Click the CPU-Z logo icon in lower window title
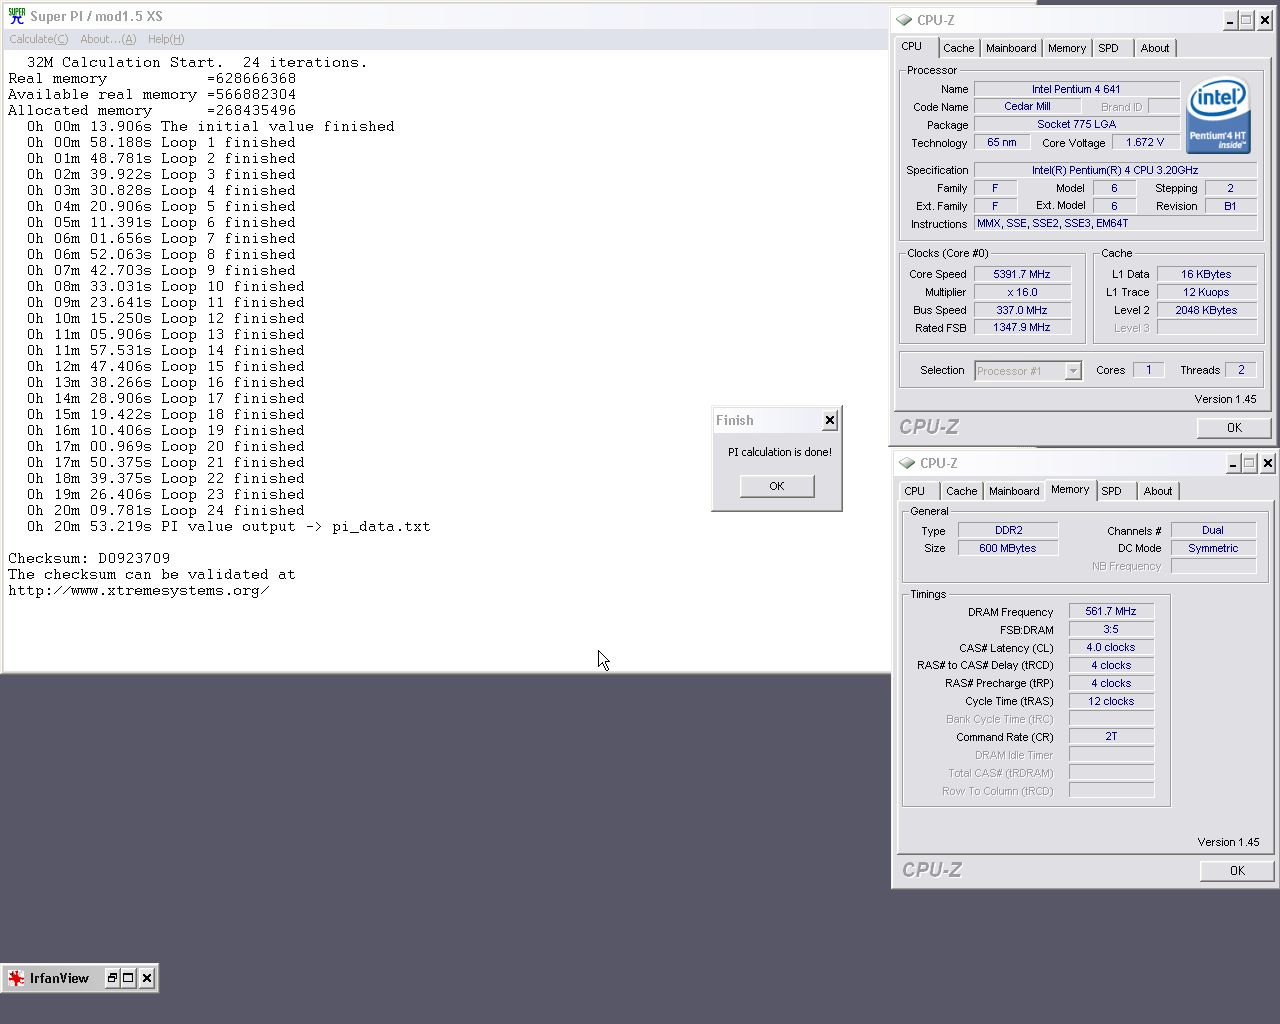The width and height of the screenshot is (1280, 1024). click(x=907, y=463)
